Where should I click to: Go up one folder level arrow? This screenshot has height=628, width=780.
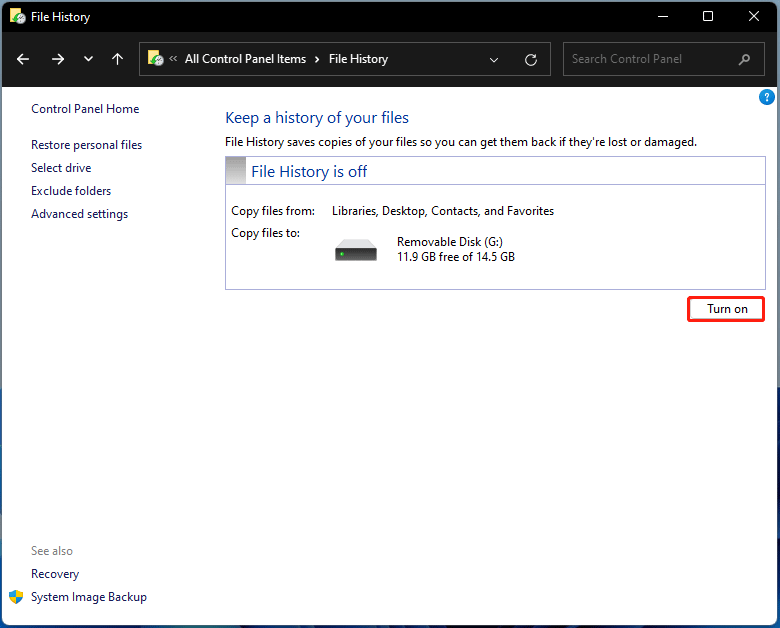pyautogui.click(x=117, y=59)
